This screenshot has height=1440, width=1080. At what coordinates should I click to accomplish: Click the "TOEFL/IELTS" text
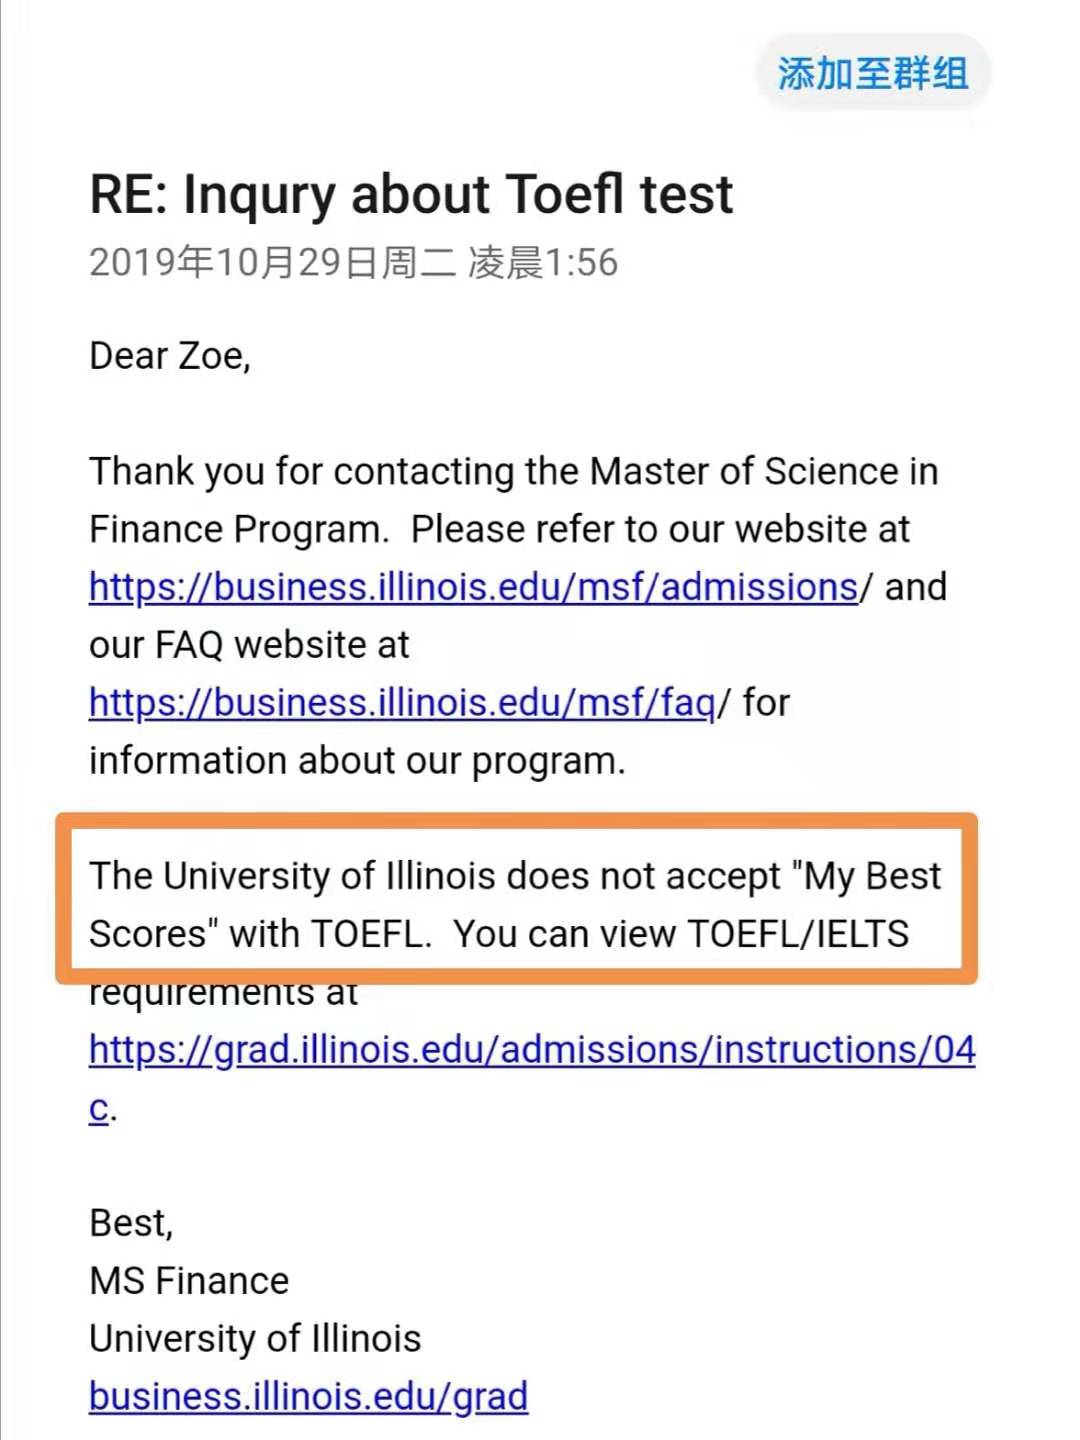[799, 934]
